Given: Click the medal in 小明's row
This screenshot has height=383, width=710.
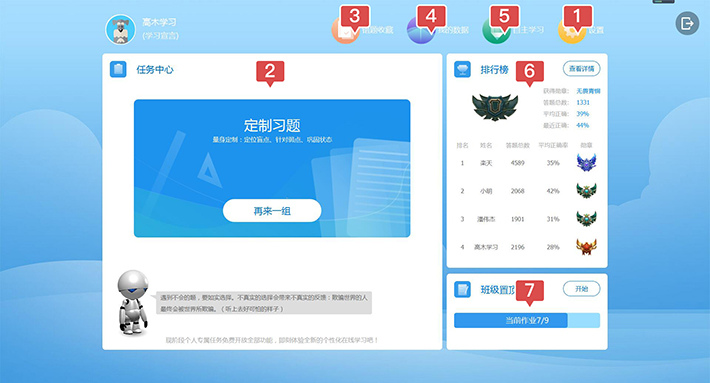Looking at the screenshot, I should (x=586, y=191).
